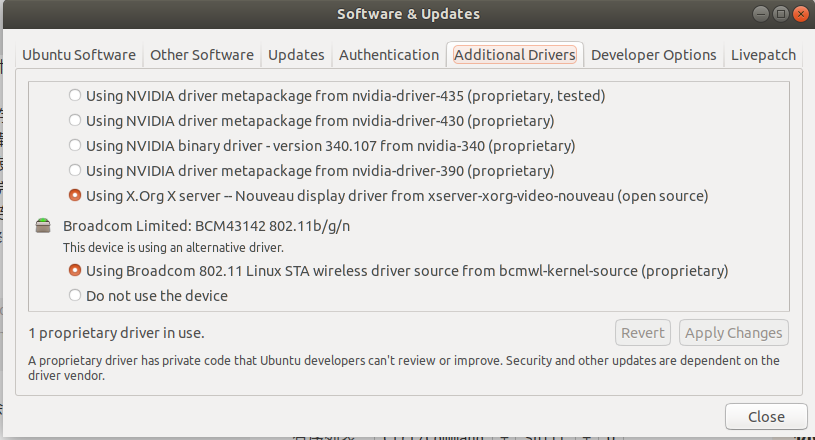Select nvidia-driver-390 proprietary radio button
This screenshot has width=815, height=440.
click(x=75, y=170)
